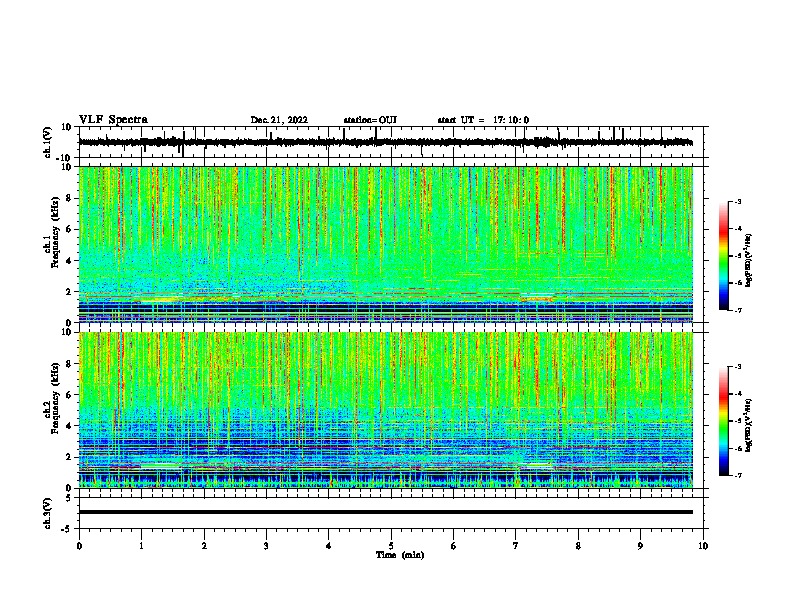This screenshot has height=612, width=792.
Task: Click time axis tick label "4"
Action: pyautogui.click(x=329, y=546)
